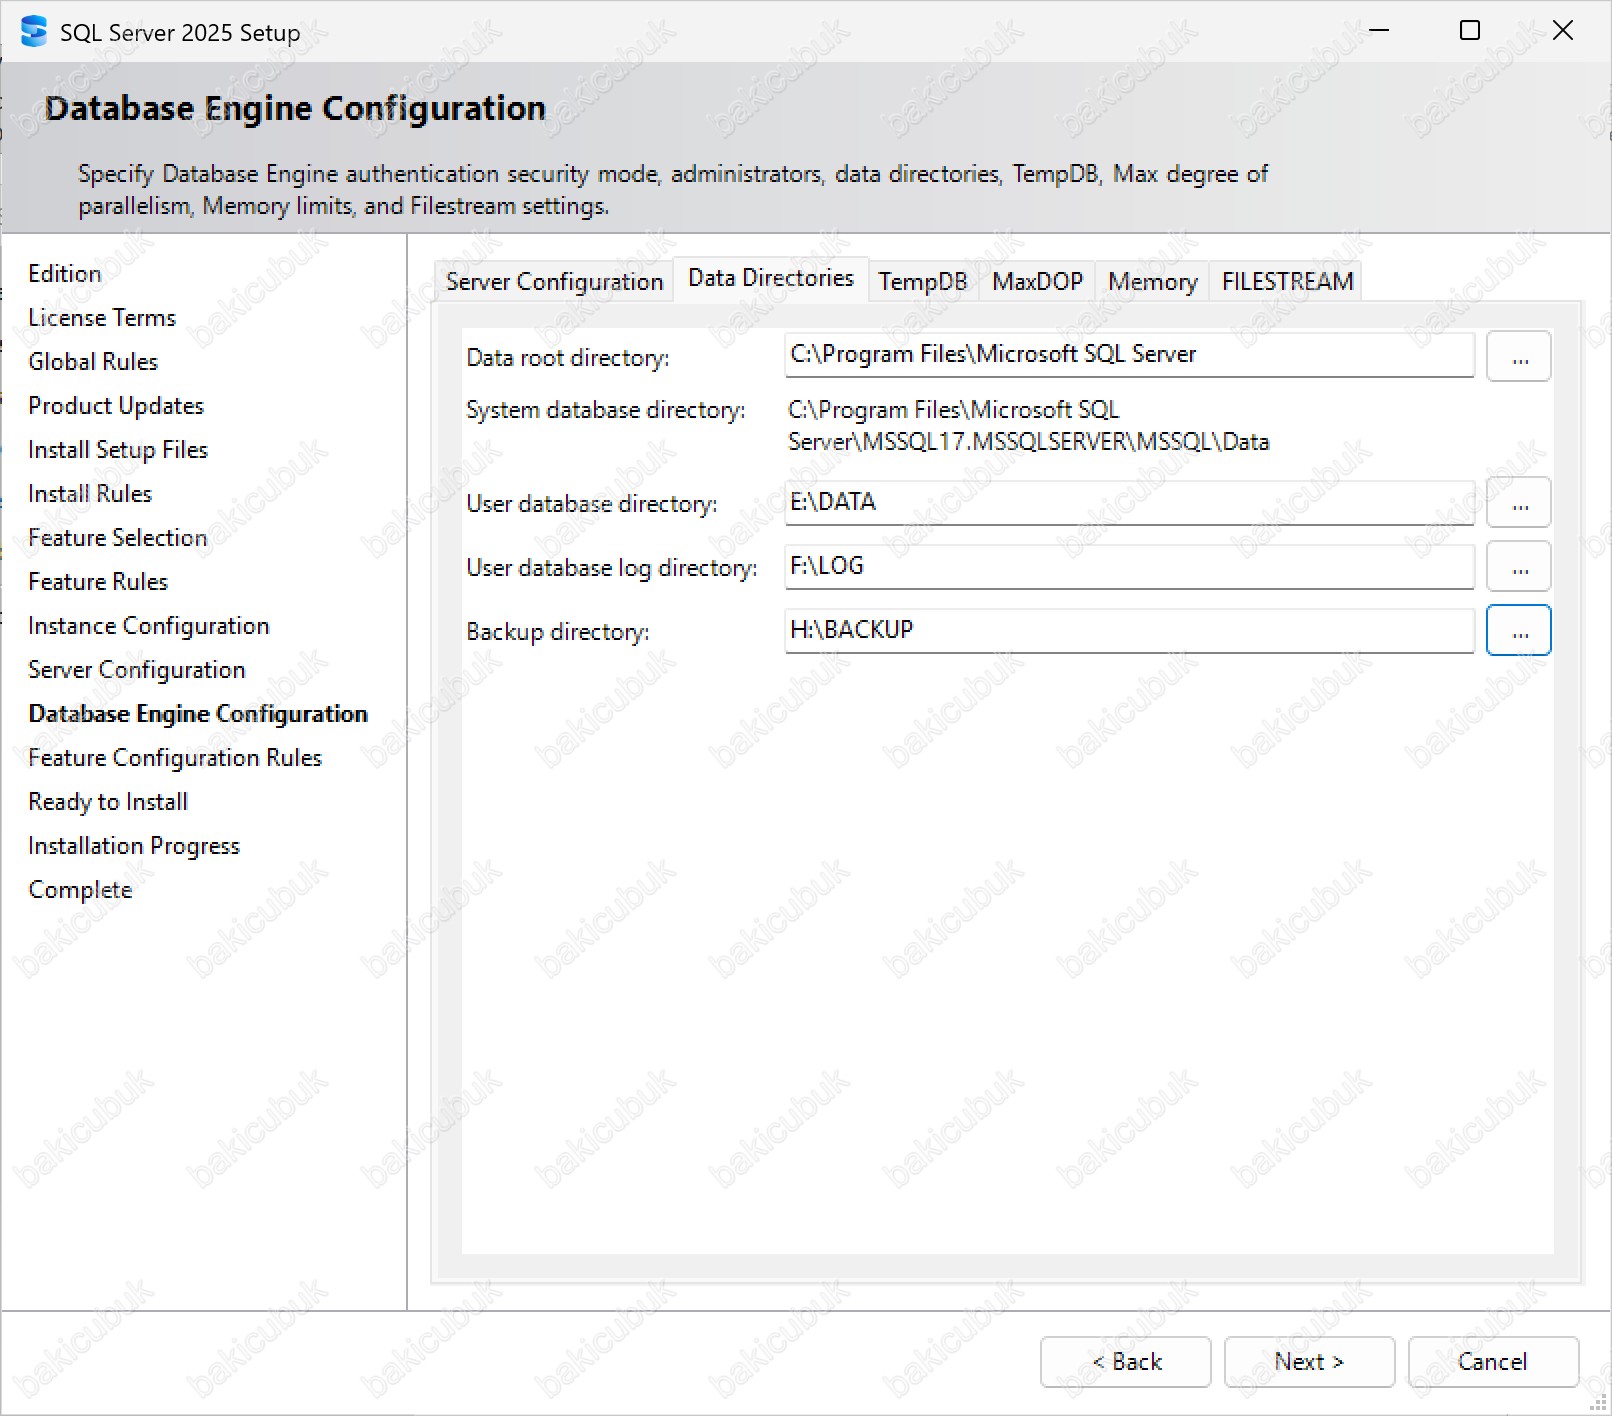Go to the Memory tab
This screenshot has width=1612, height=1416.
tap(1152, 282)
